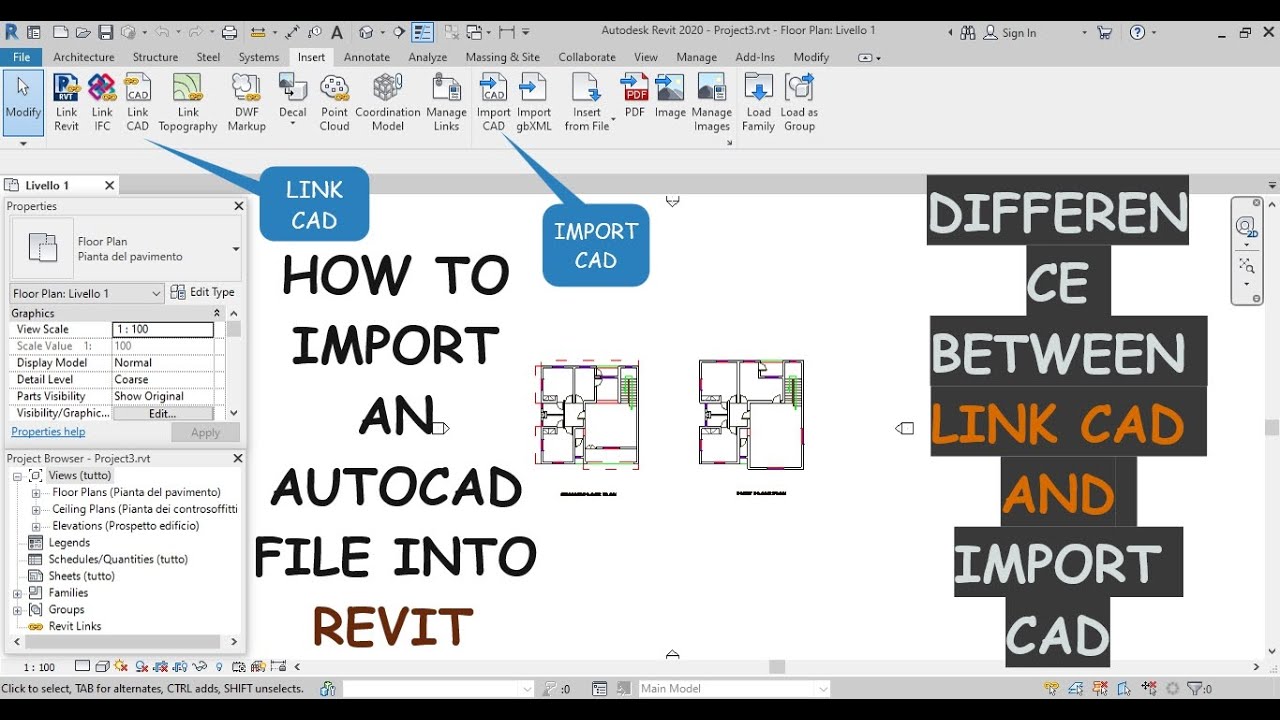
Task: Click the search binoculars icon in title bar
Action: click(967, 33)
